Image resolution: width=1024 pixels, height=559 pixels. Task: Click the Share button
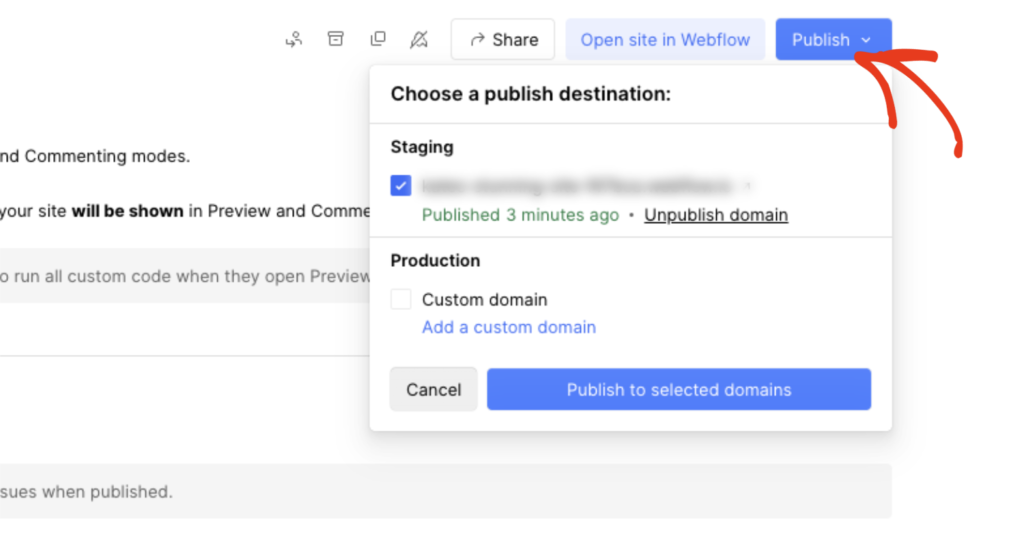click(503, 40)
